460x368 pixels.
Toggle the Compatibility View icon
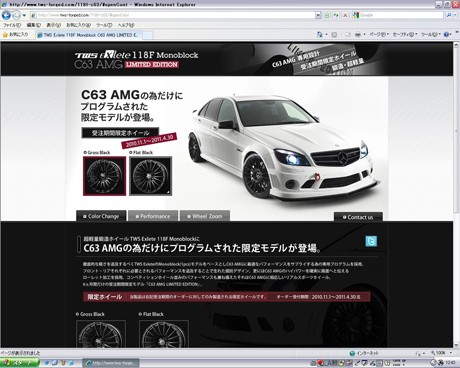coord(327,15)
